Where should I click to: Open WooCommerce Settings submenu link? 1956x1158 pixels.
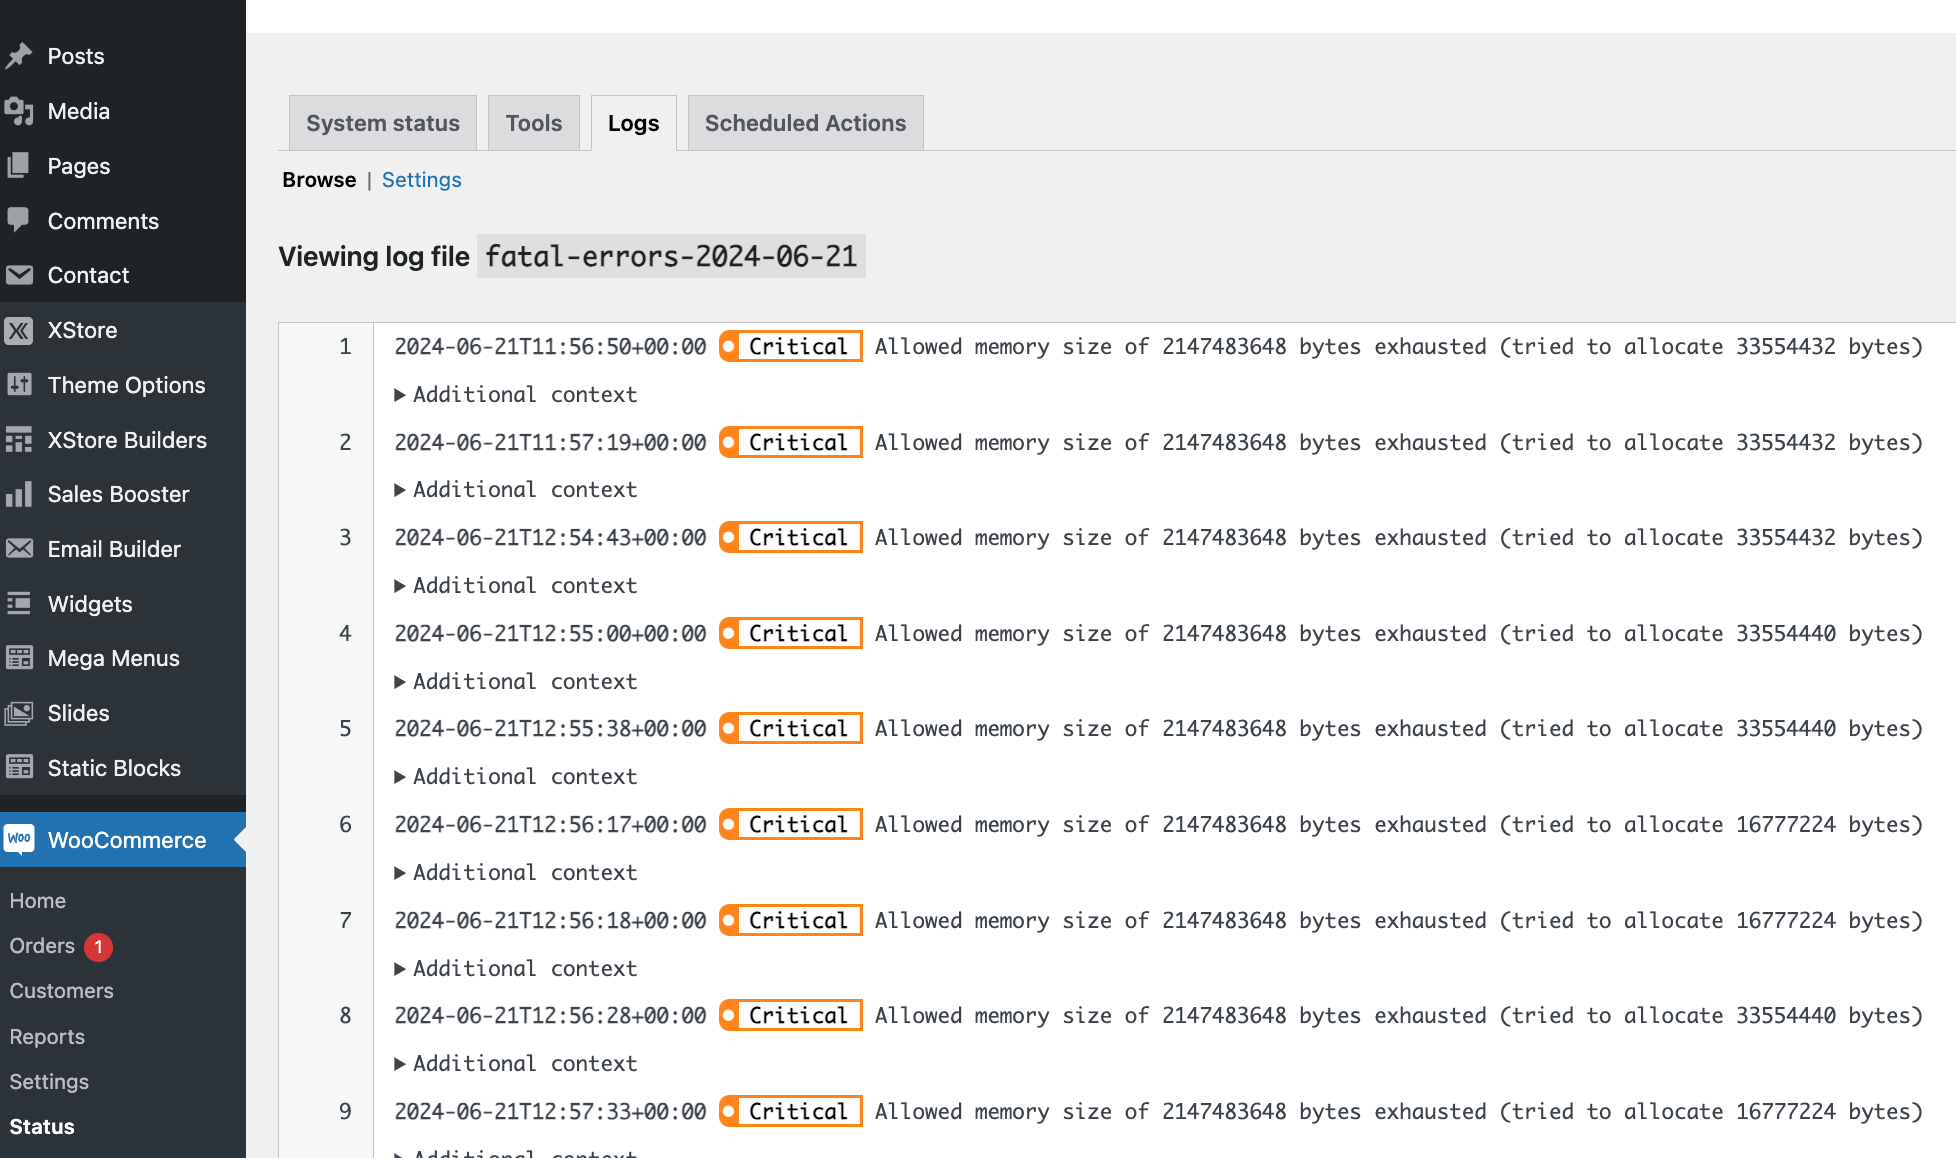point(49,1082)
